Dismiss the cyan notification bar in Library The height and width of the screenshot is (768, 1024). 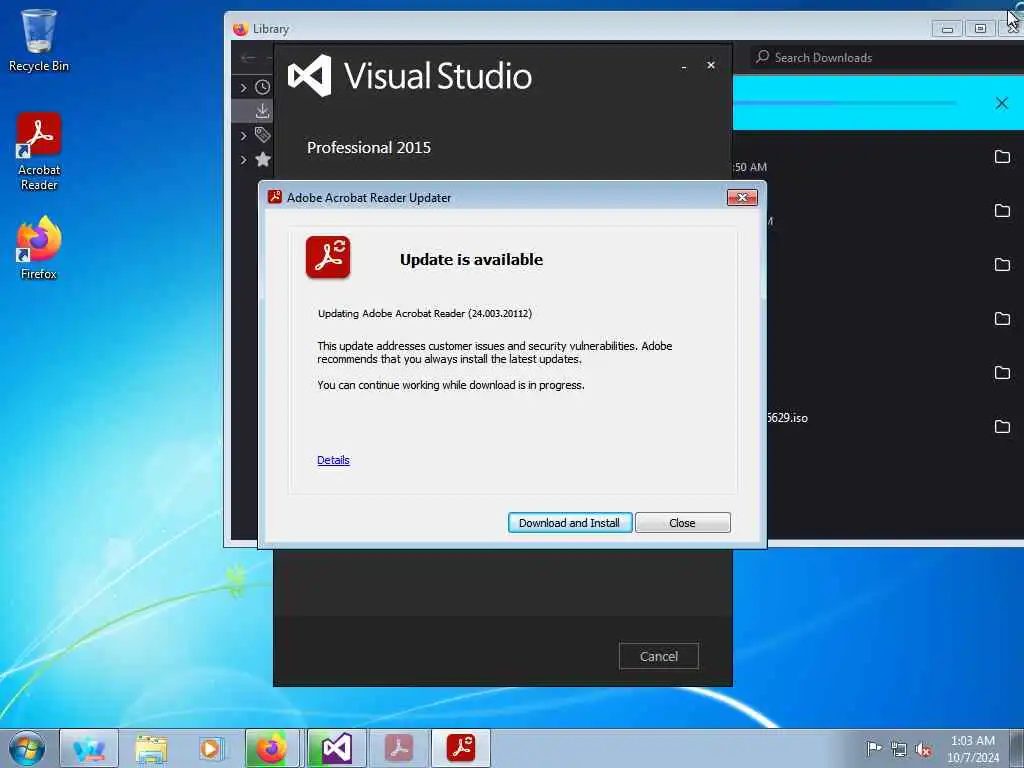tap(1001, 103)
